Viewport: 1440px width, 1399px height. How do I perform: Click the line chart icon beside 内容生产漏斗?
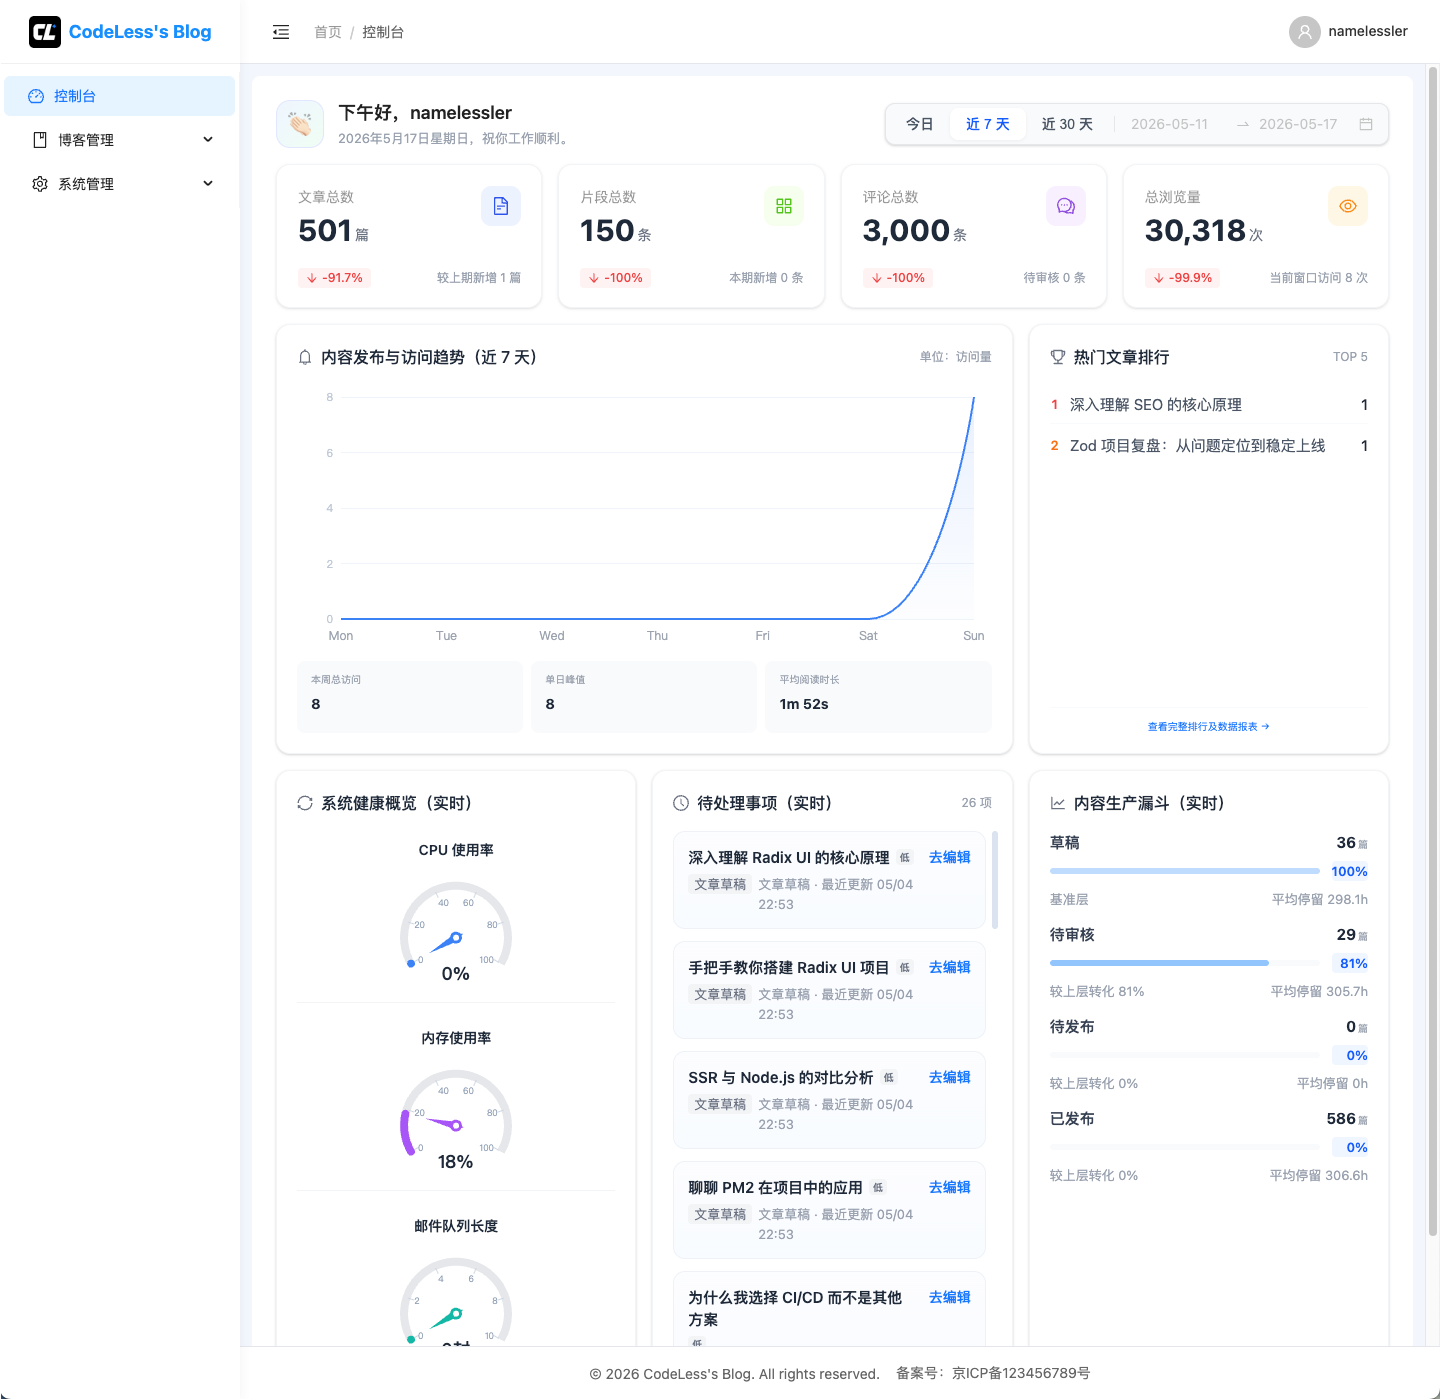pyautogui.click(x=1058, y=803)
